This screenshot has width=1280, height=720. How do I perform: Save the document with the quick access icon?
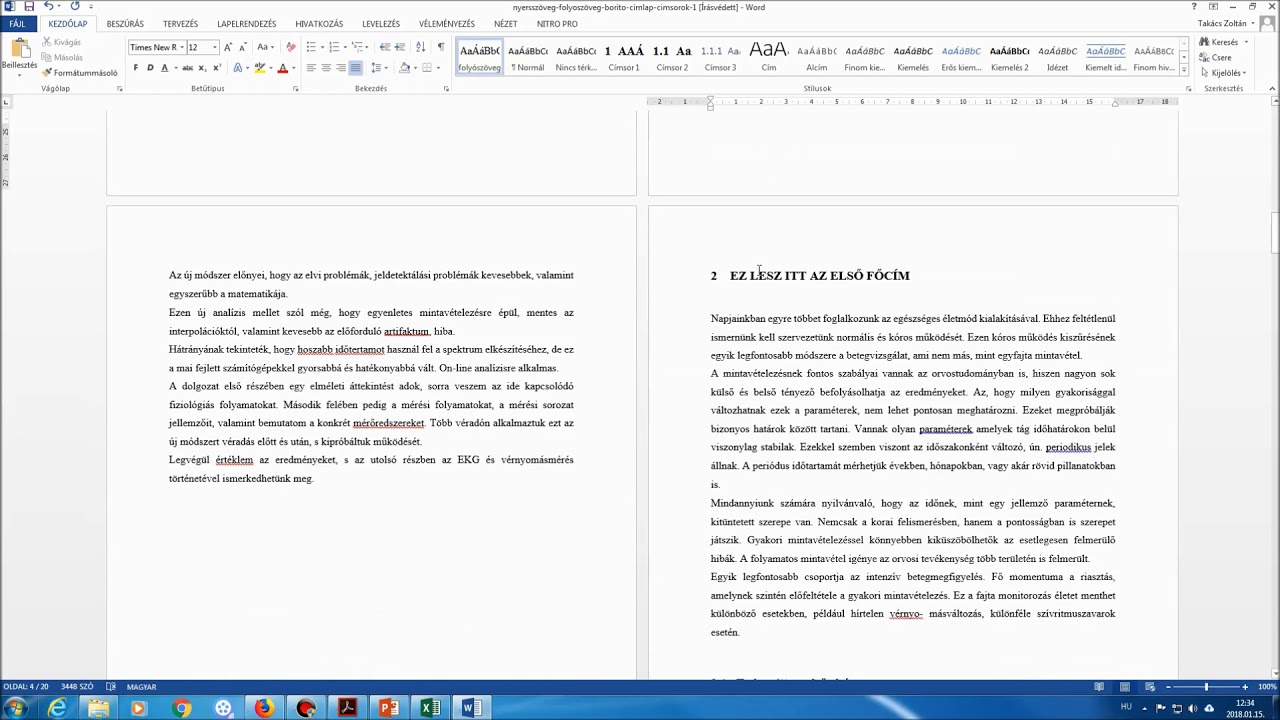tap(29, 7)
